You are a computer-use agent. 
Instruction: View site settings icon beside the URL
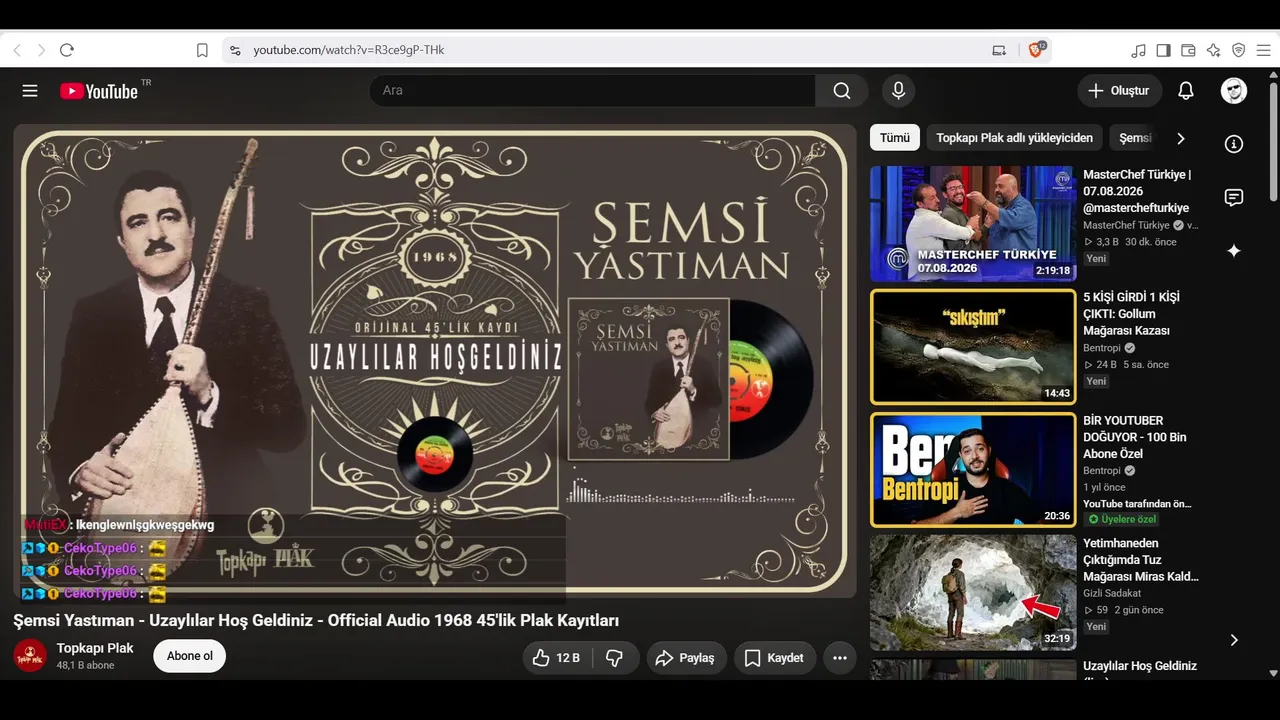(235, 50)
